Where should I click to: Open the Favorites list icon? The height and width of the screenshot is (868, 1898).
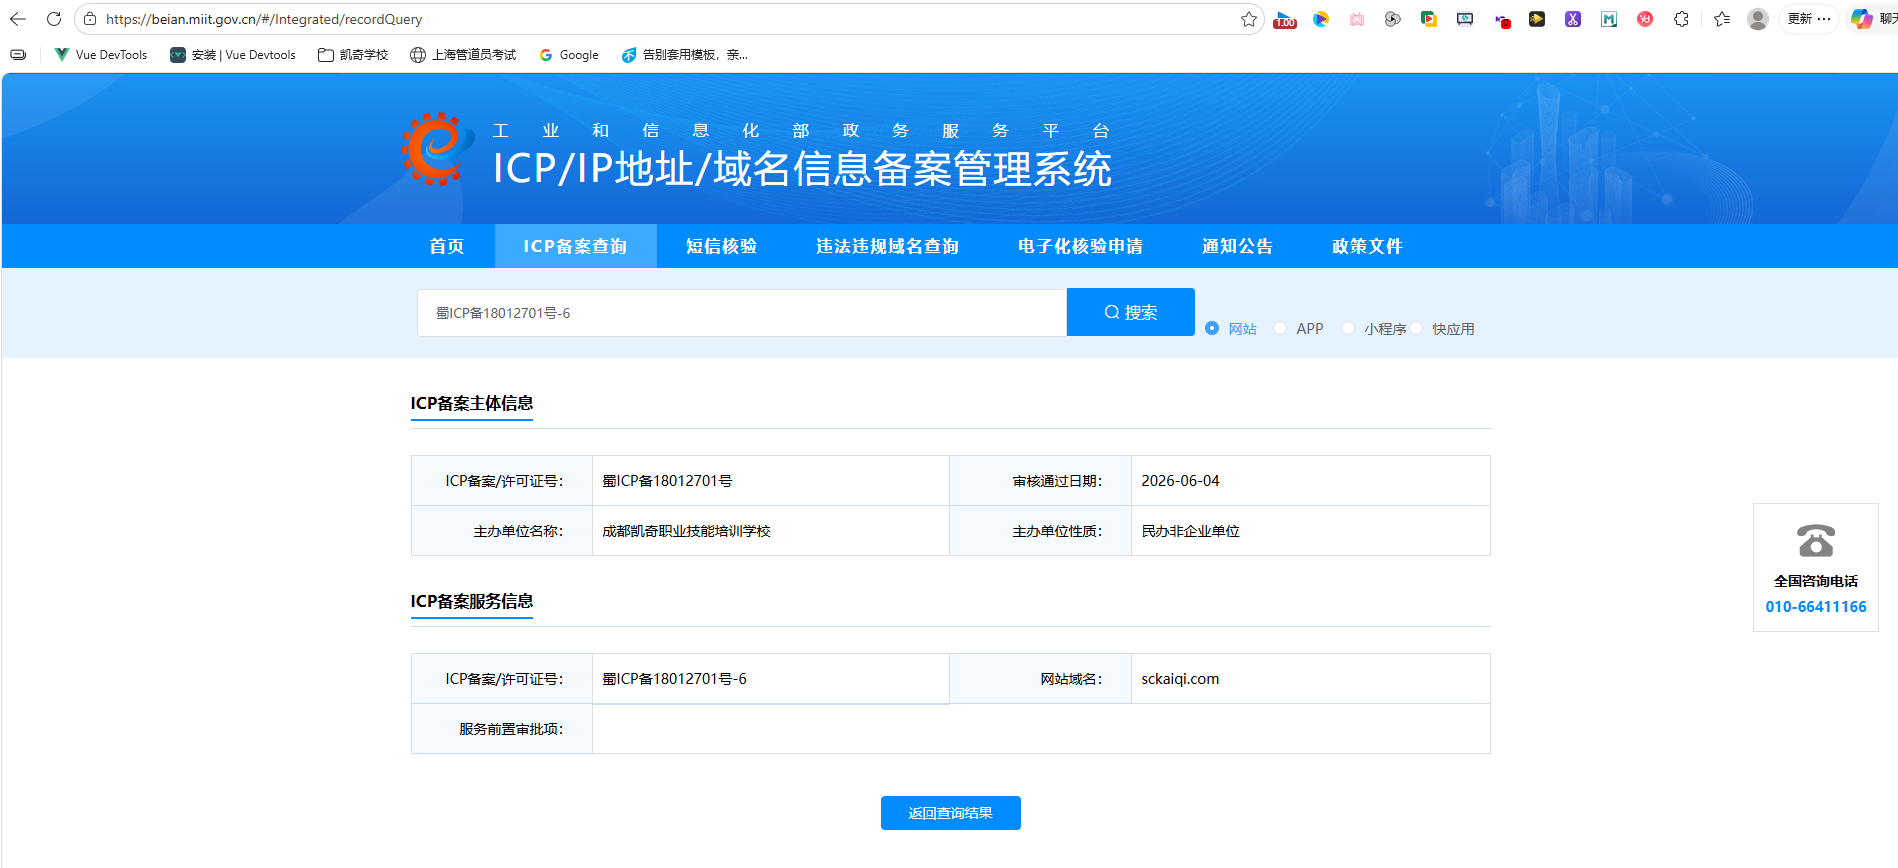(x=1722, y=19)
